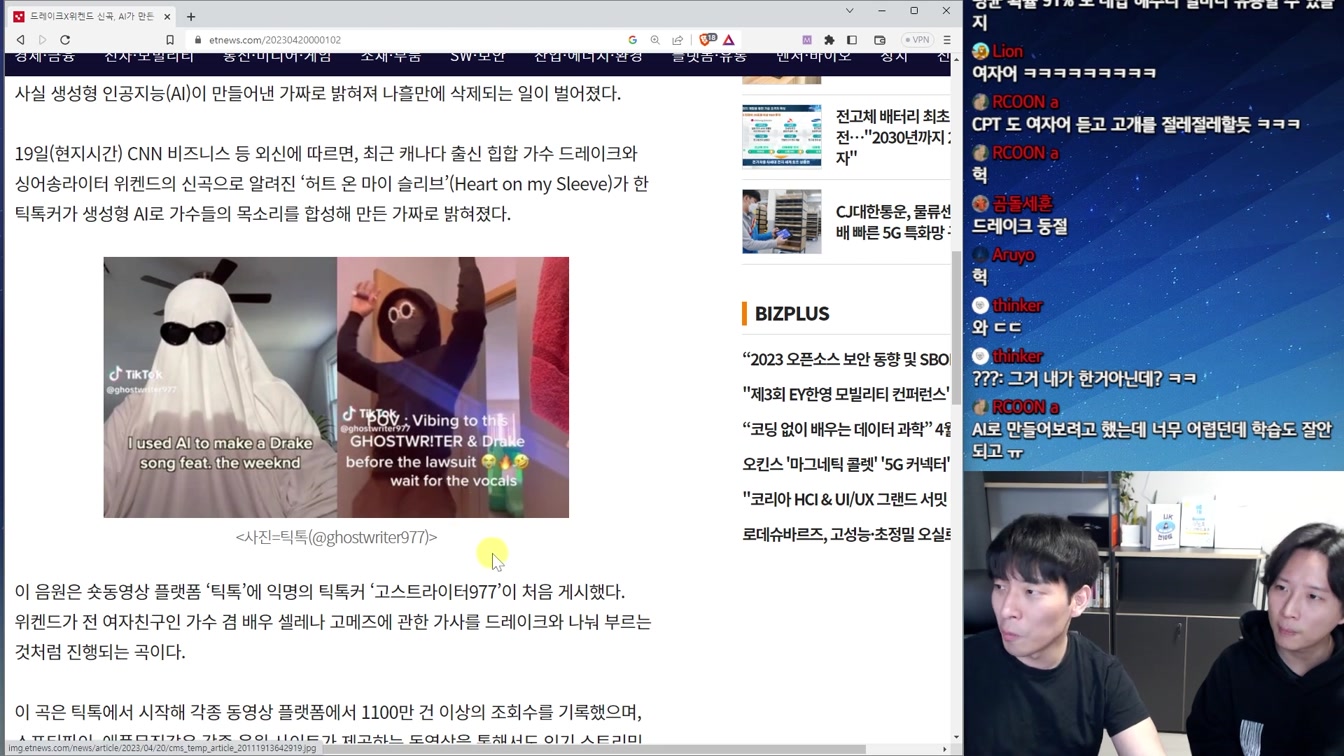
Task: Click chat message 와 ㄷㄷ
Action: click(996, 327)
